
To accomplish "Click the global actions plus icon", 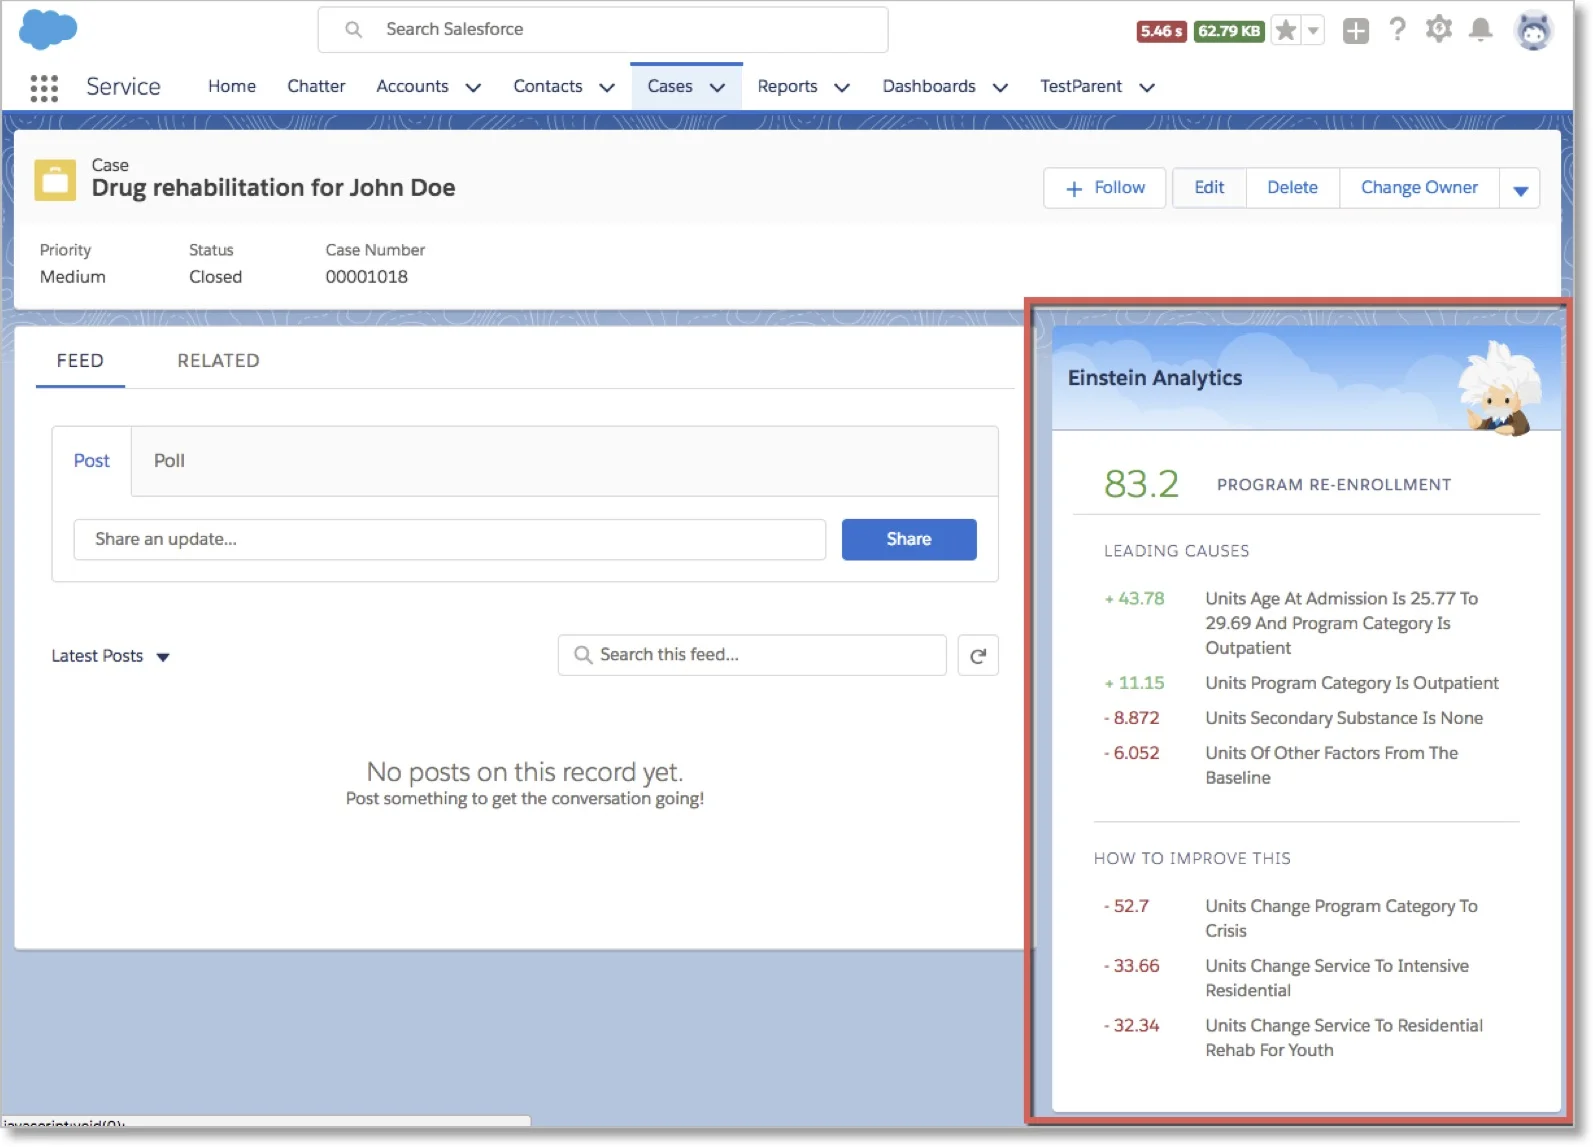I will [1355, 31].
